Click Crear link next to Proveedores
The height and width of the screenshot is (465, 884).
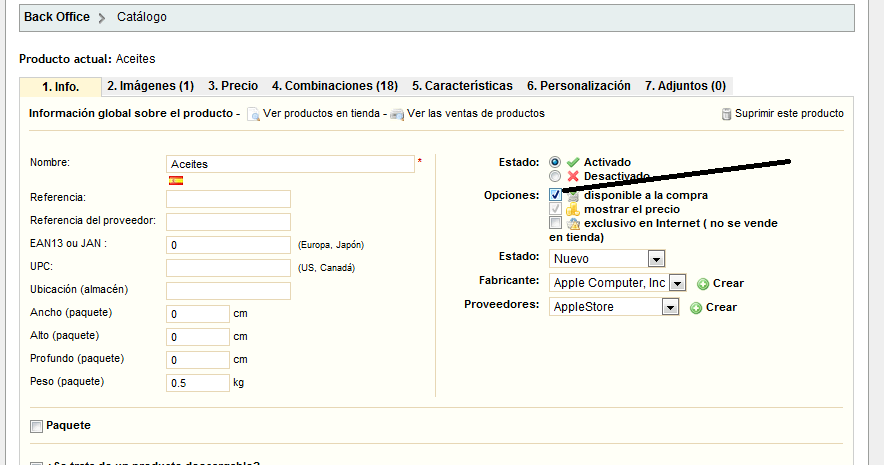pos(722,307)
